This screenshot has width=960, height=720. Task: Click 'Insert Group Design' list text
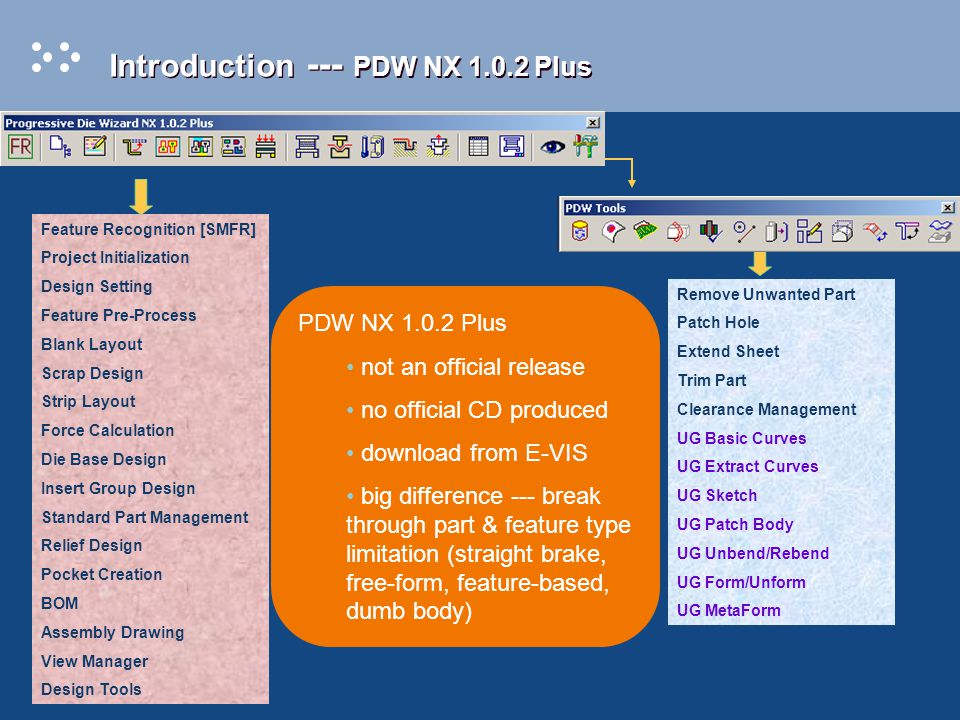pyautogui.click(x=118, y=488)
